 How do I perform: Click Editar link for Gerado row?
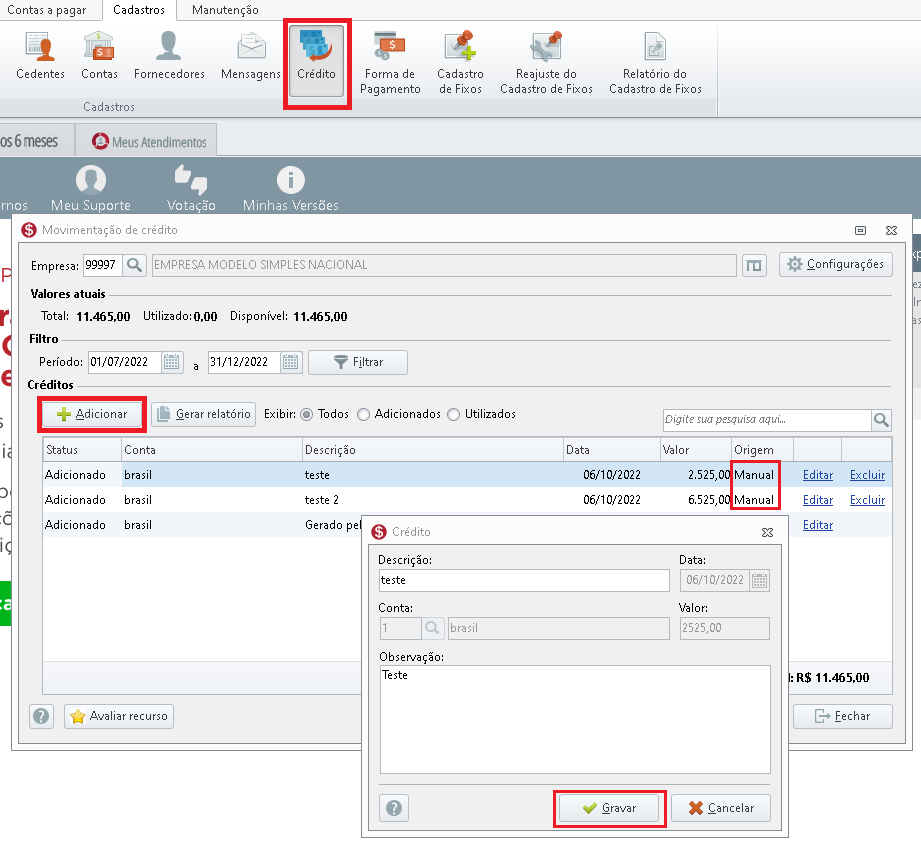(818, 525)
